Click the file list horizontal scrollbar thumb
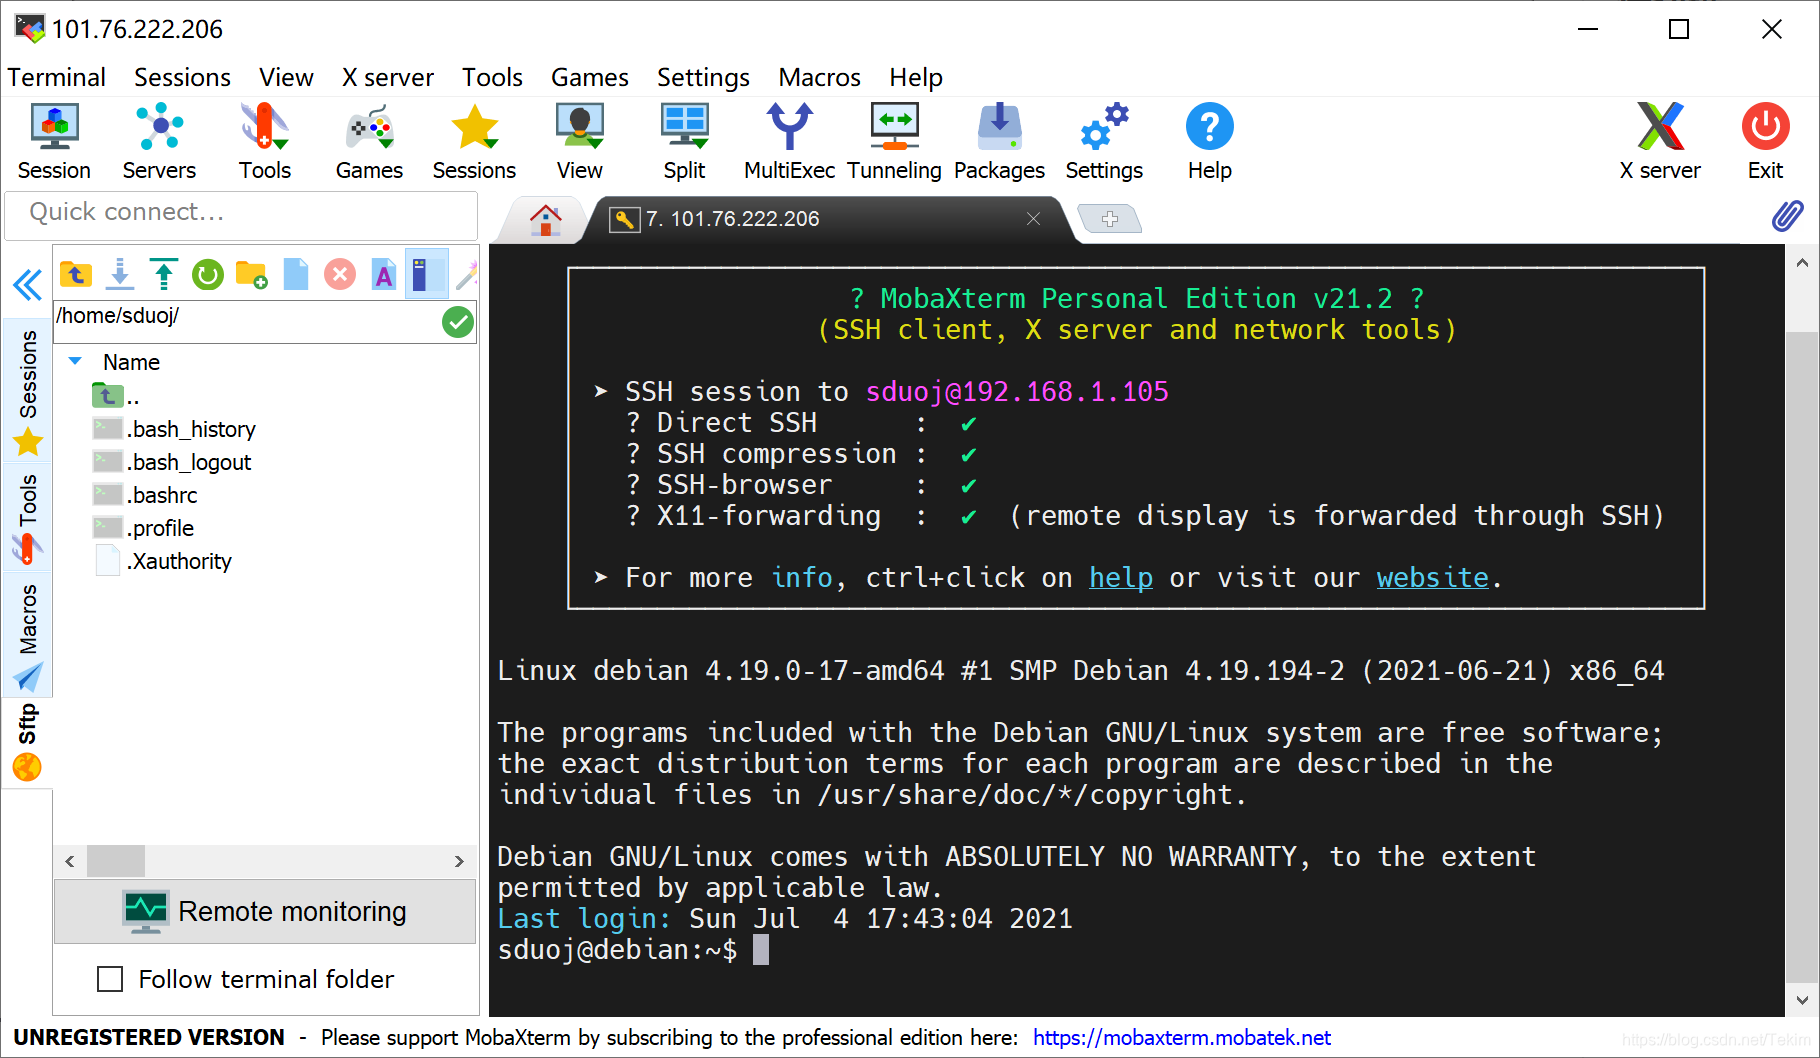The height and width of the screenshot is (1058, 1820). (x=116, y=860)
